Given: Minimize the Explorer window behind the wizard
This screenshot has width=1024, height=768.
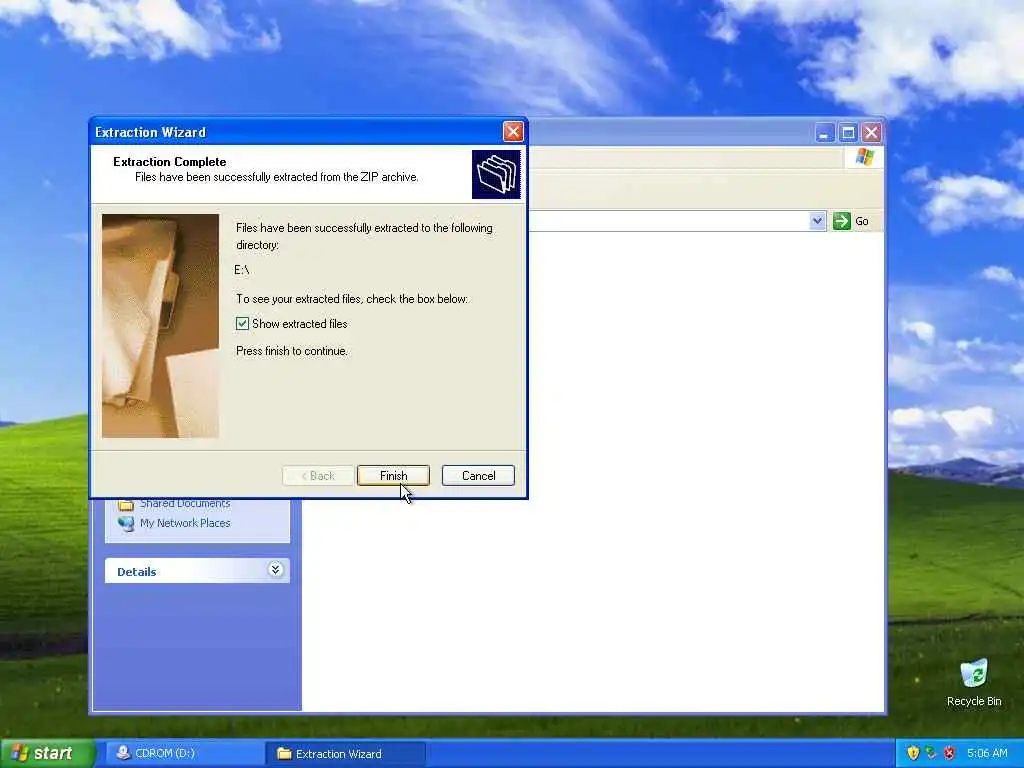Looking at the screenshot, I should click(x=824, y=133).
